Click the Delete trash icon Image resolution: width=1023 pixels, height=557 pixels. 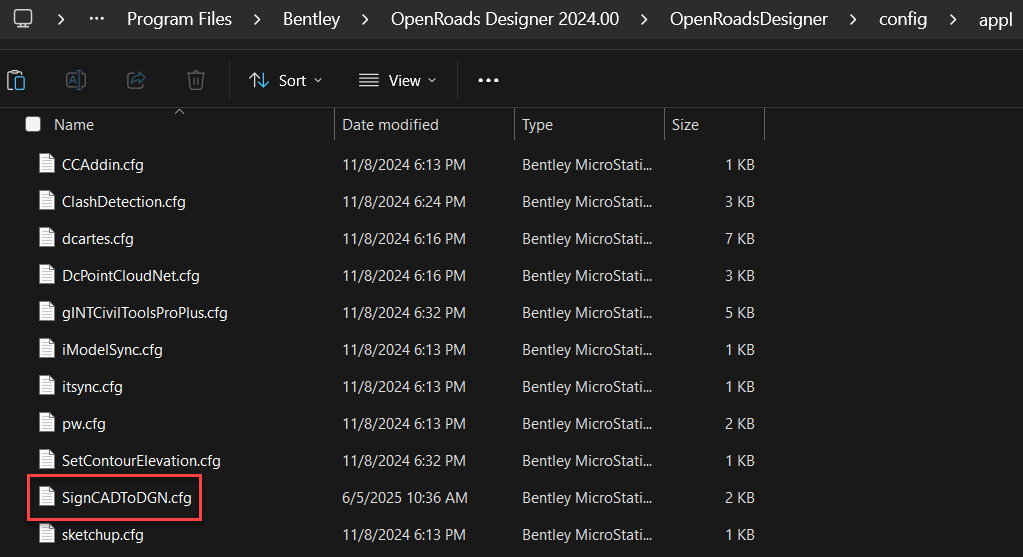pos(196,80)
